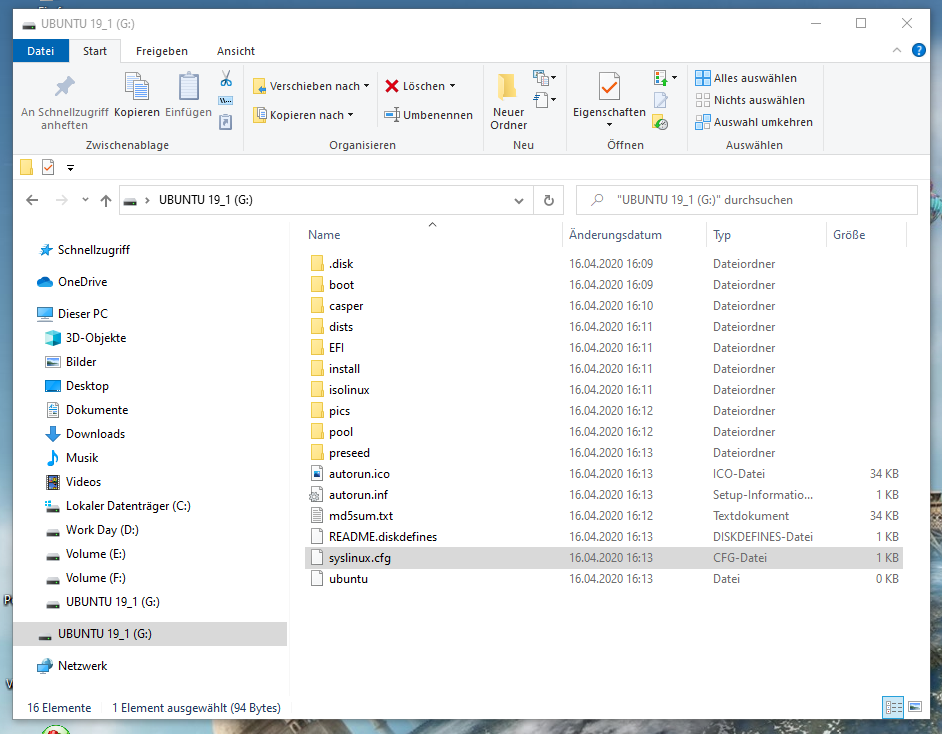
Task: Click the properties icon in quick access toolbar
Action: click(48, 168)
